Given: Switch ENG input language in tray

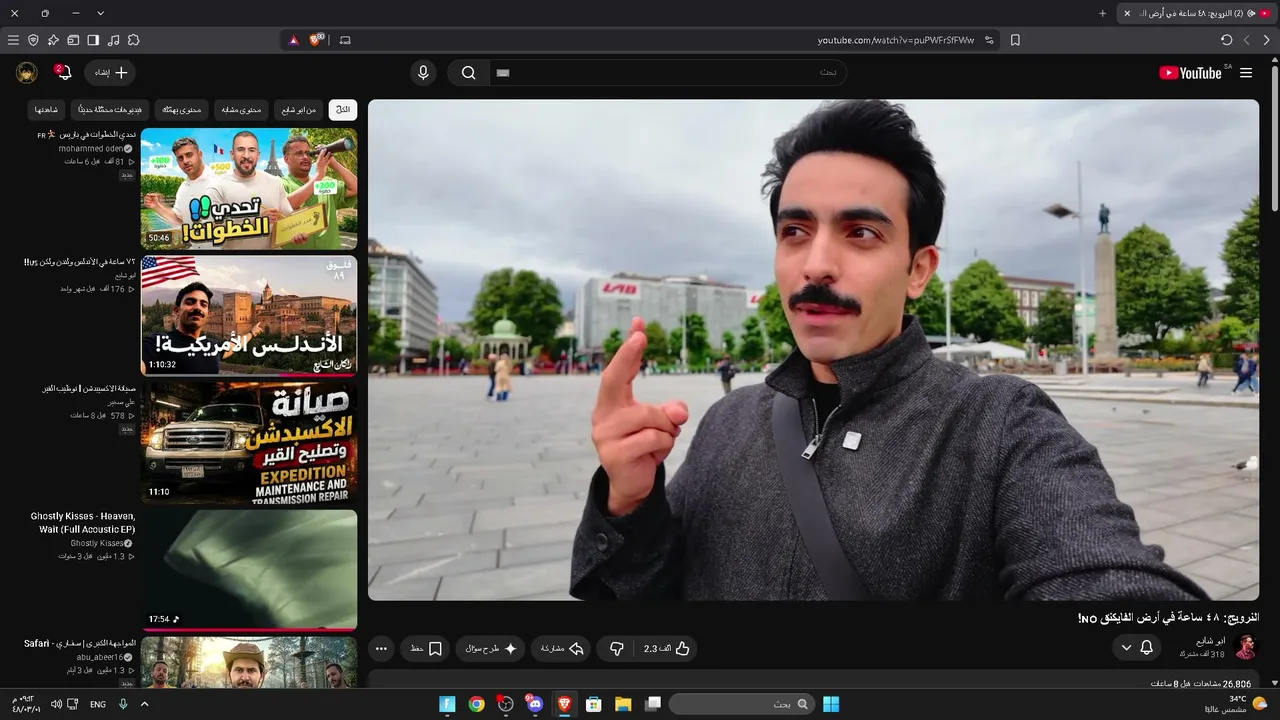Looking at the screenshot, I should (98, 704).
